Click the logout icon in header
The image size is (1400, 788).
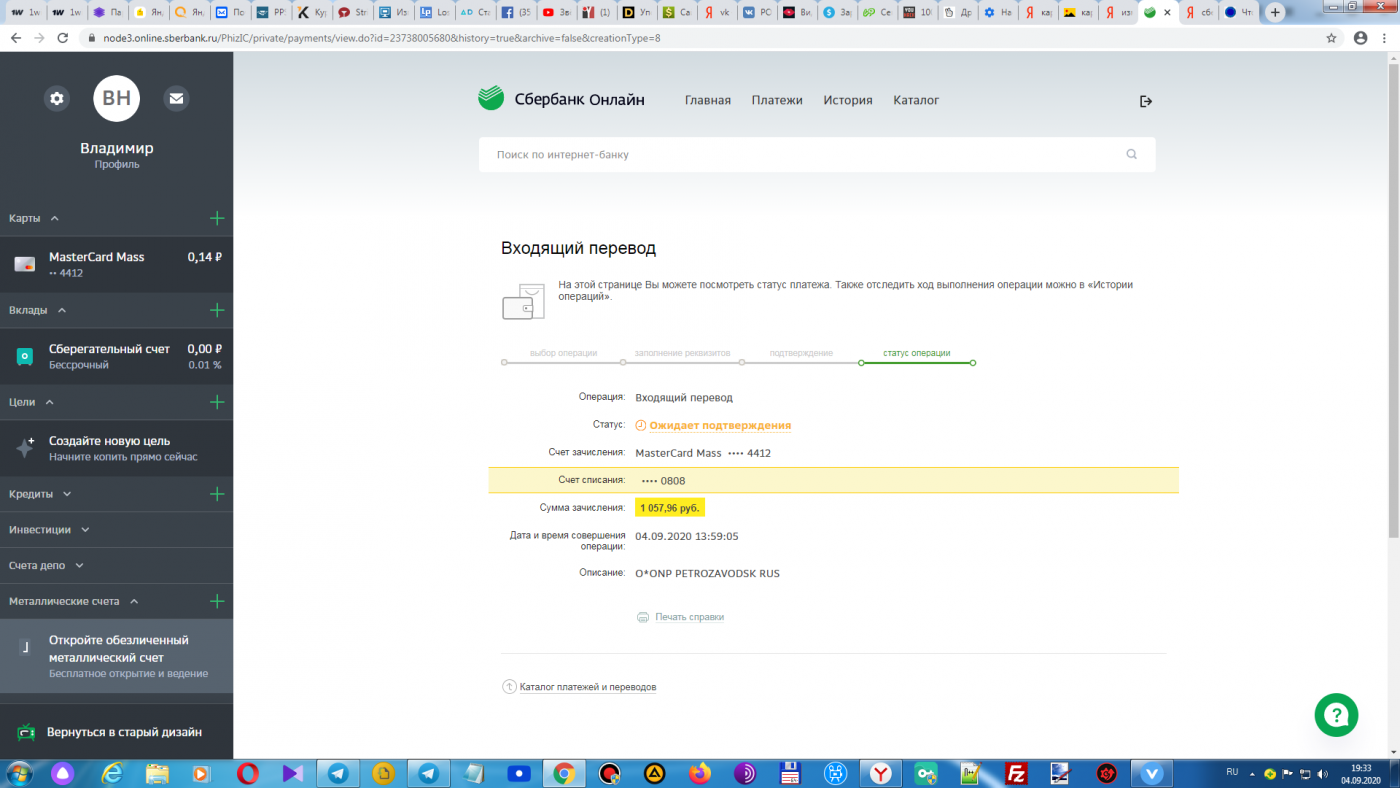click(x=1146, y=101)
